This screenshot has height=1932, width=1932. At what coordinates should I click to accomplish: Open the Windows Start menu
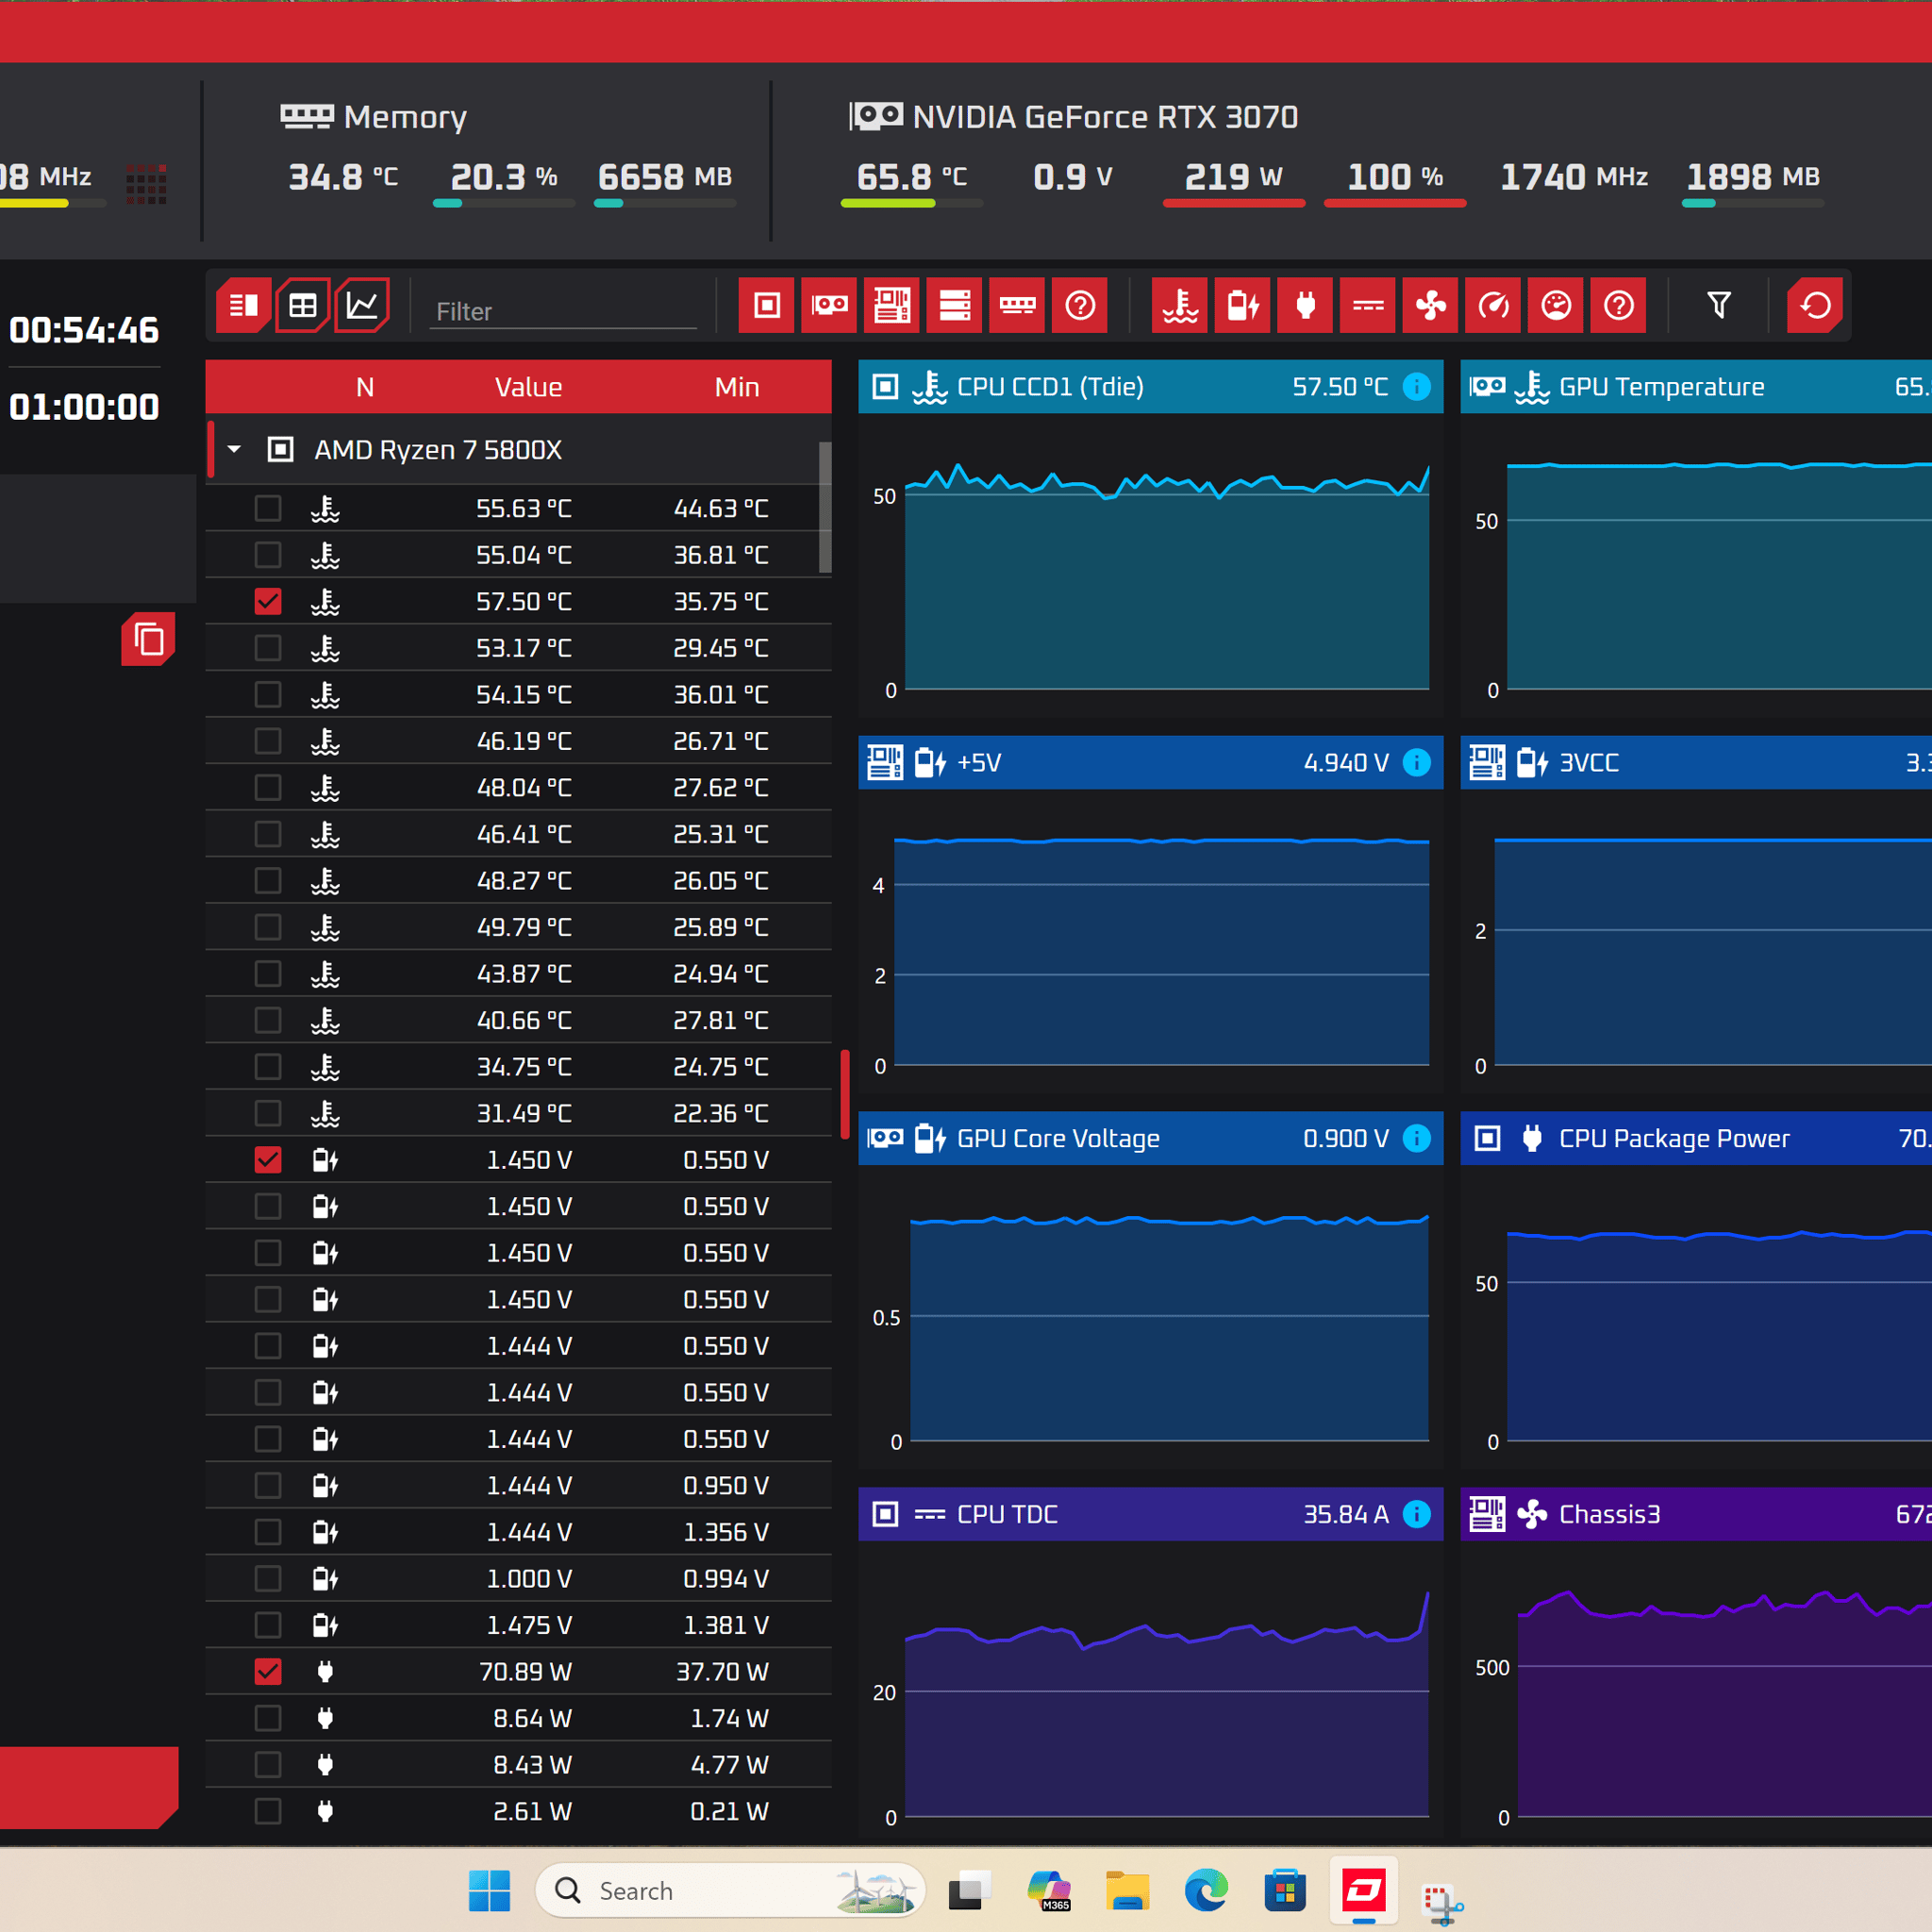[x=489, y=1891]
